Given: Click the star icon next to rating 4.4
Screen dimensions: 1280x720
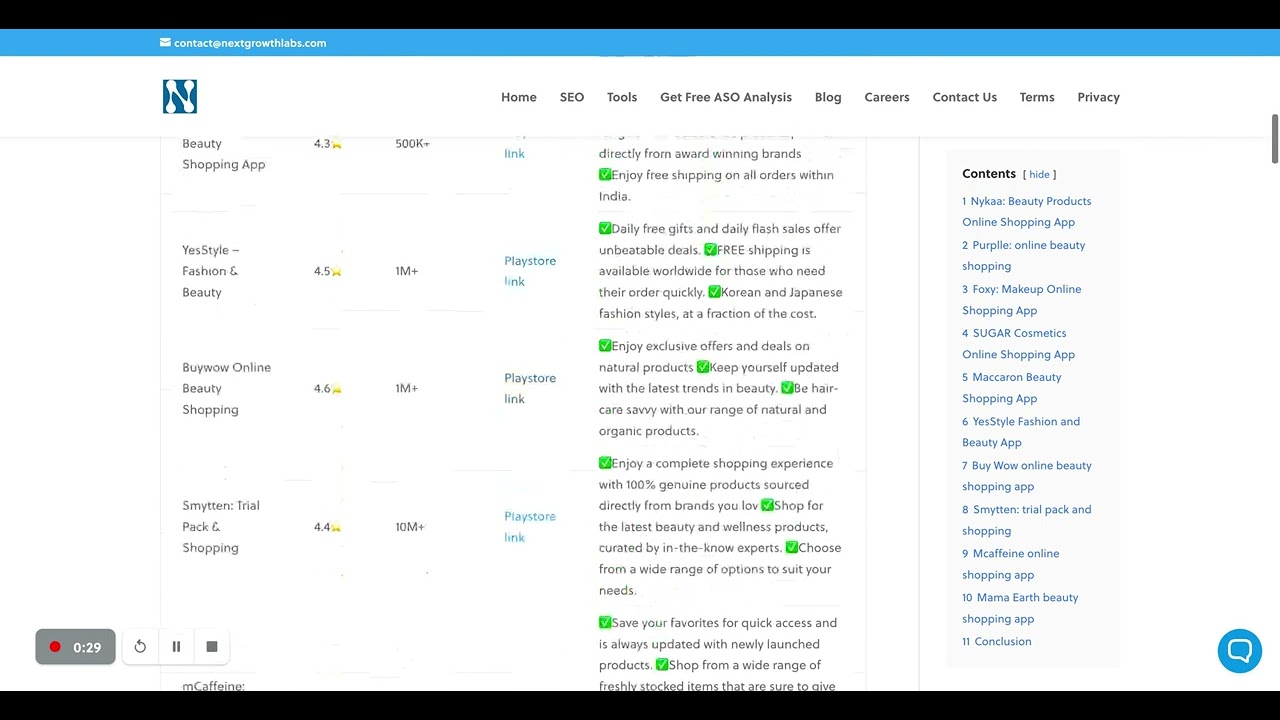Looking at the screenshot, I should [336, 527].
